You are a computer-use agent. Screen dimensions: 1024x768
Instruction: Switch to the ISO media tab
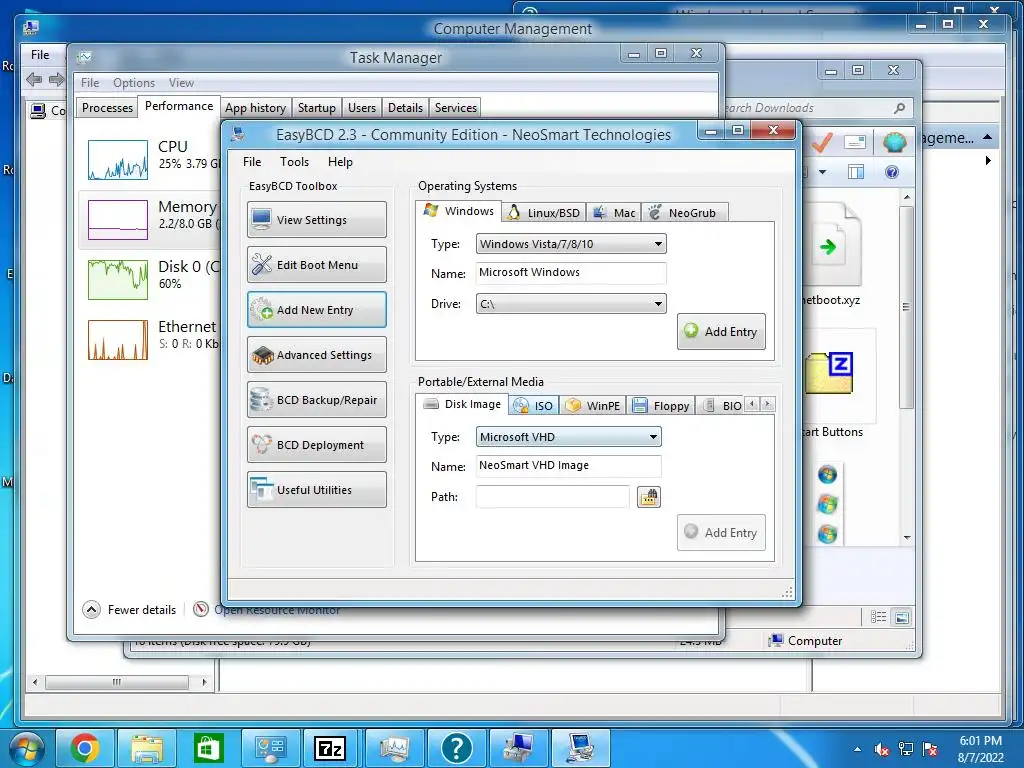click(534, 406)
